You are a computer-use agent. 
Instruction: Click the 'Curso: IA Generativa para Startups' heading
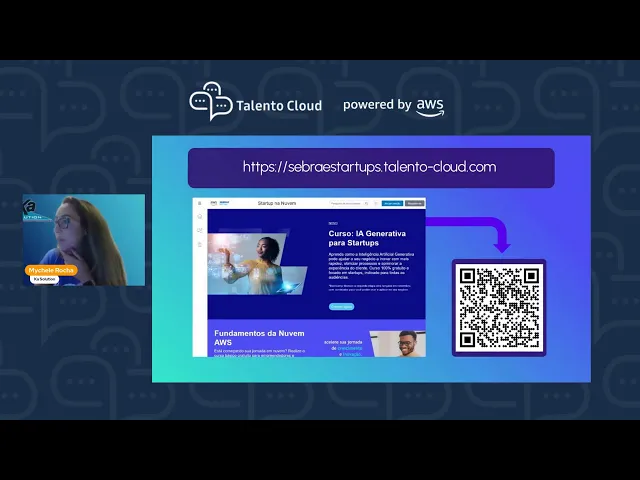367,238
